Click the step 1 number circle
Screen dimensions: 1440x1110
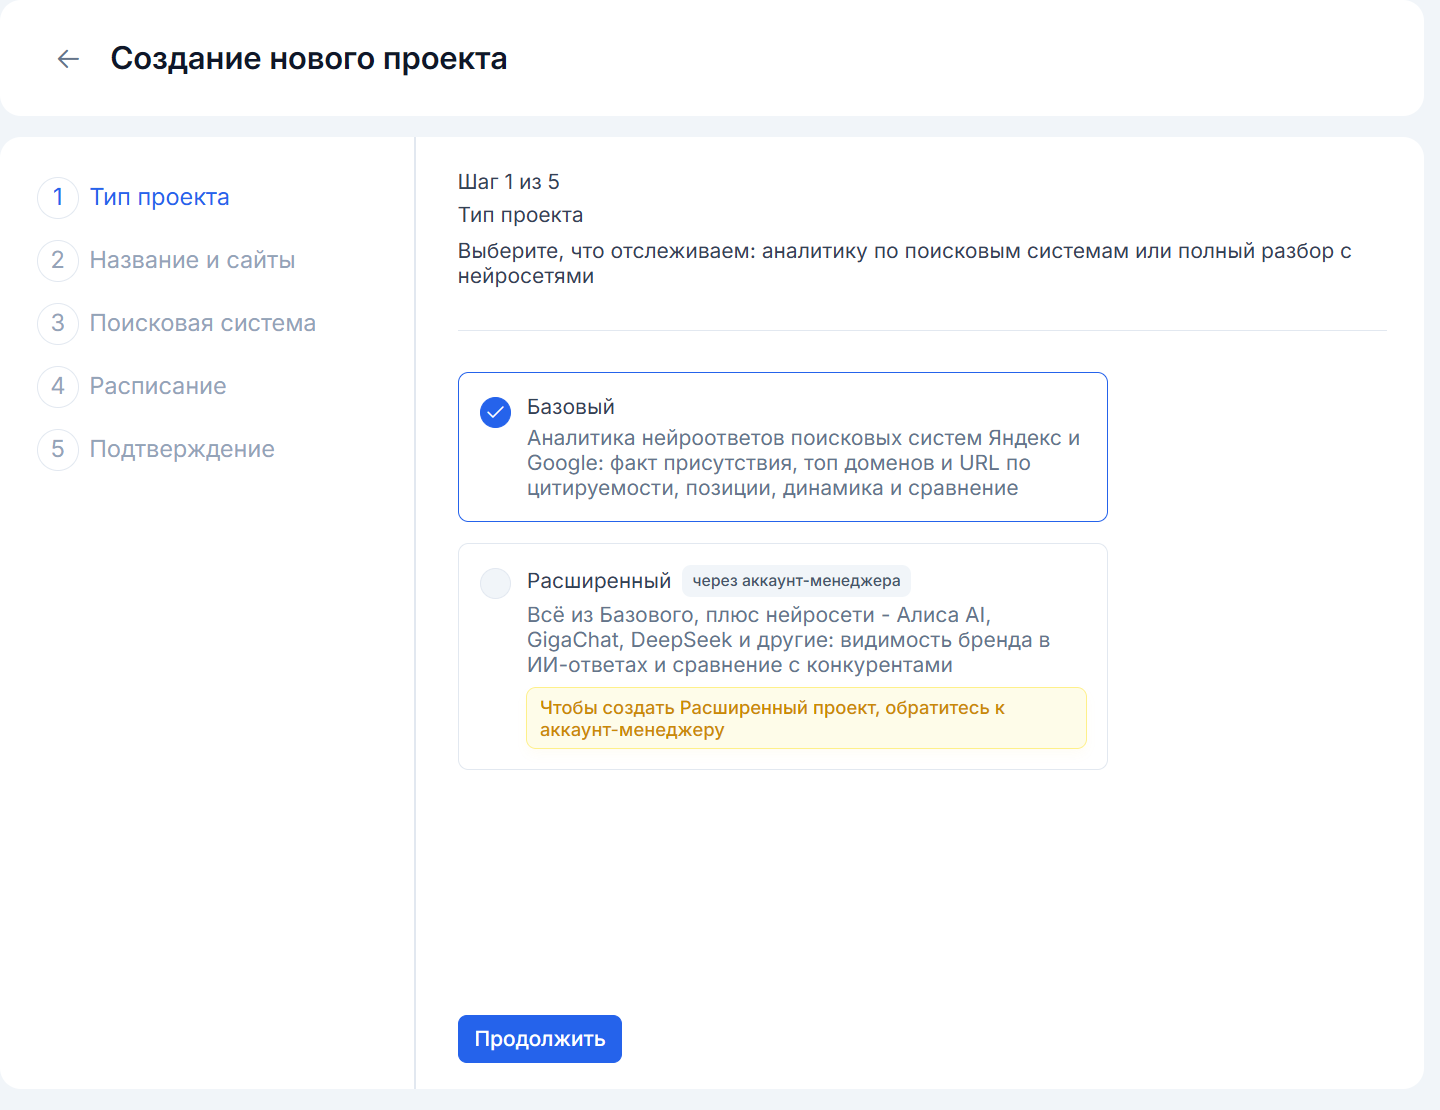tap(58, 197)
